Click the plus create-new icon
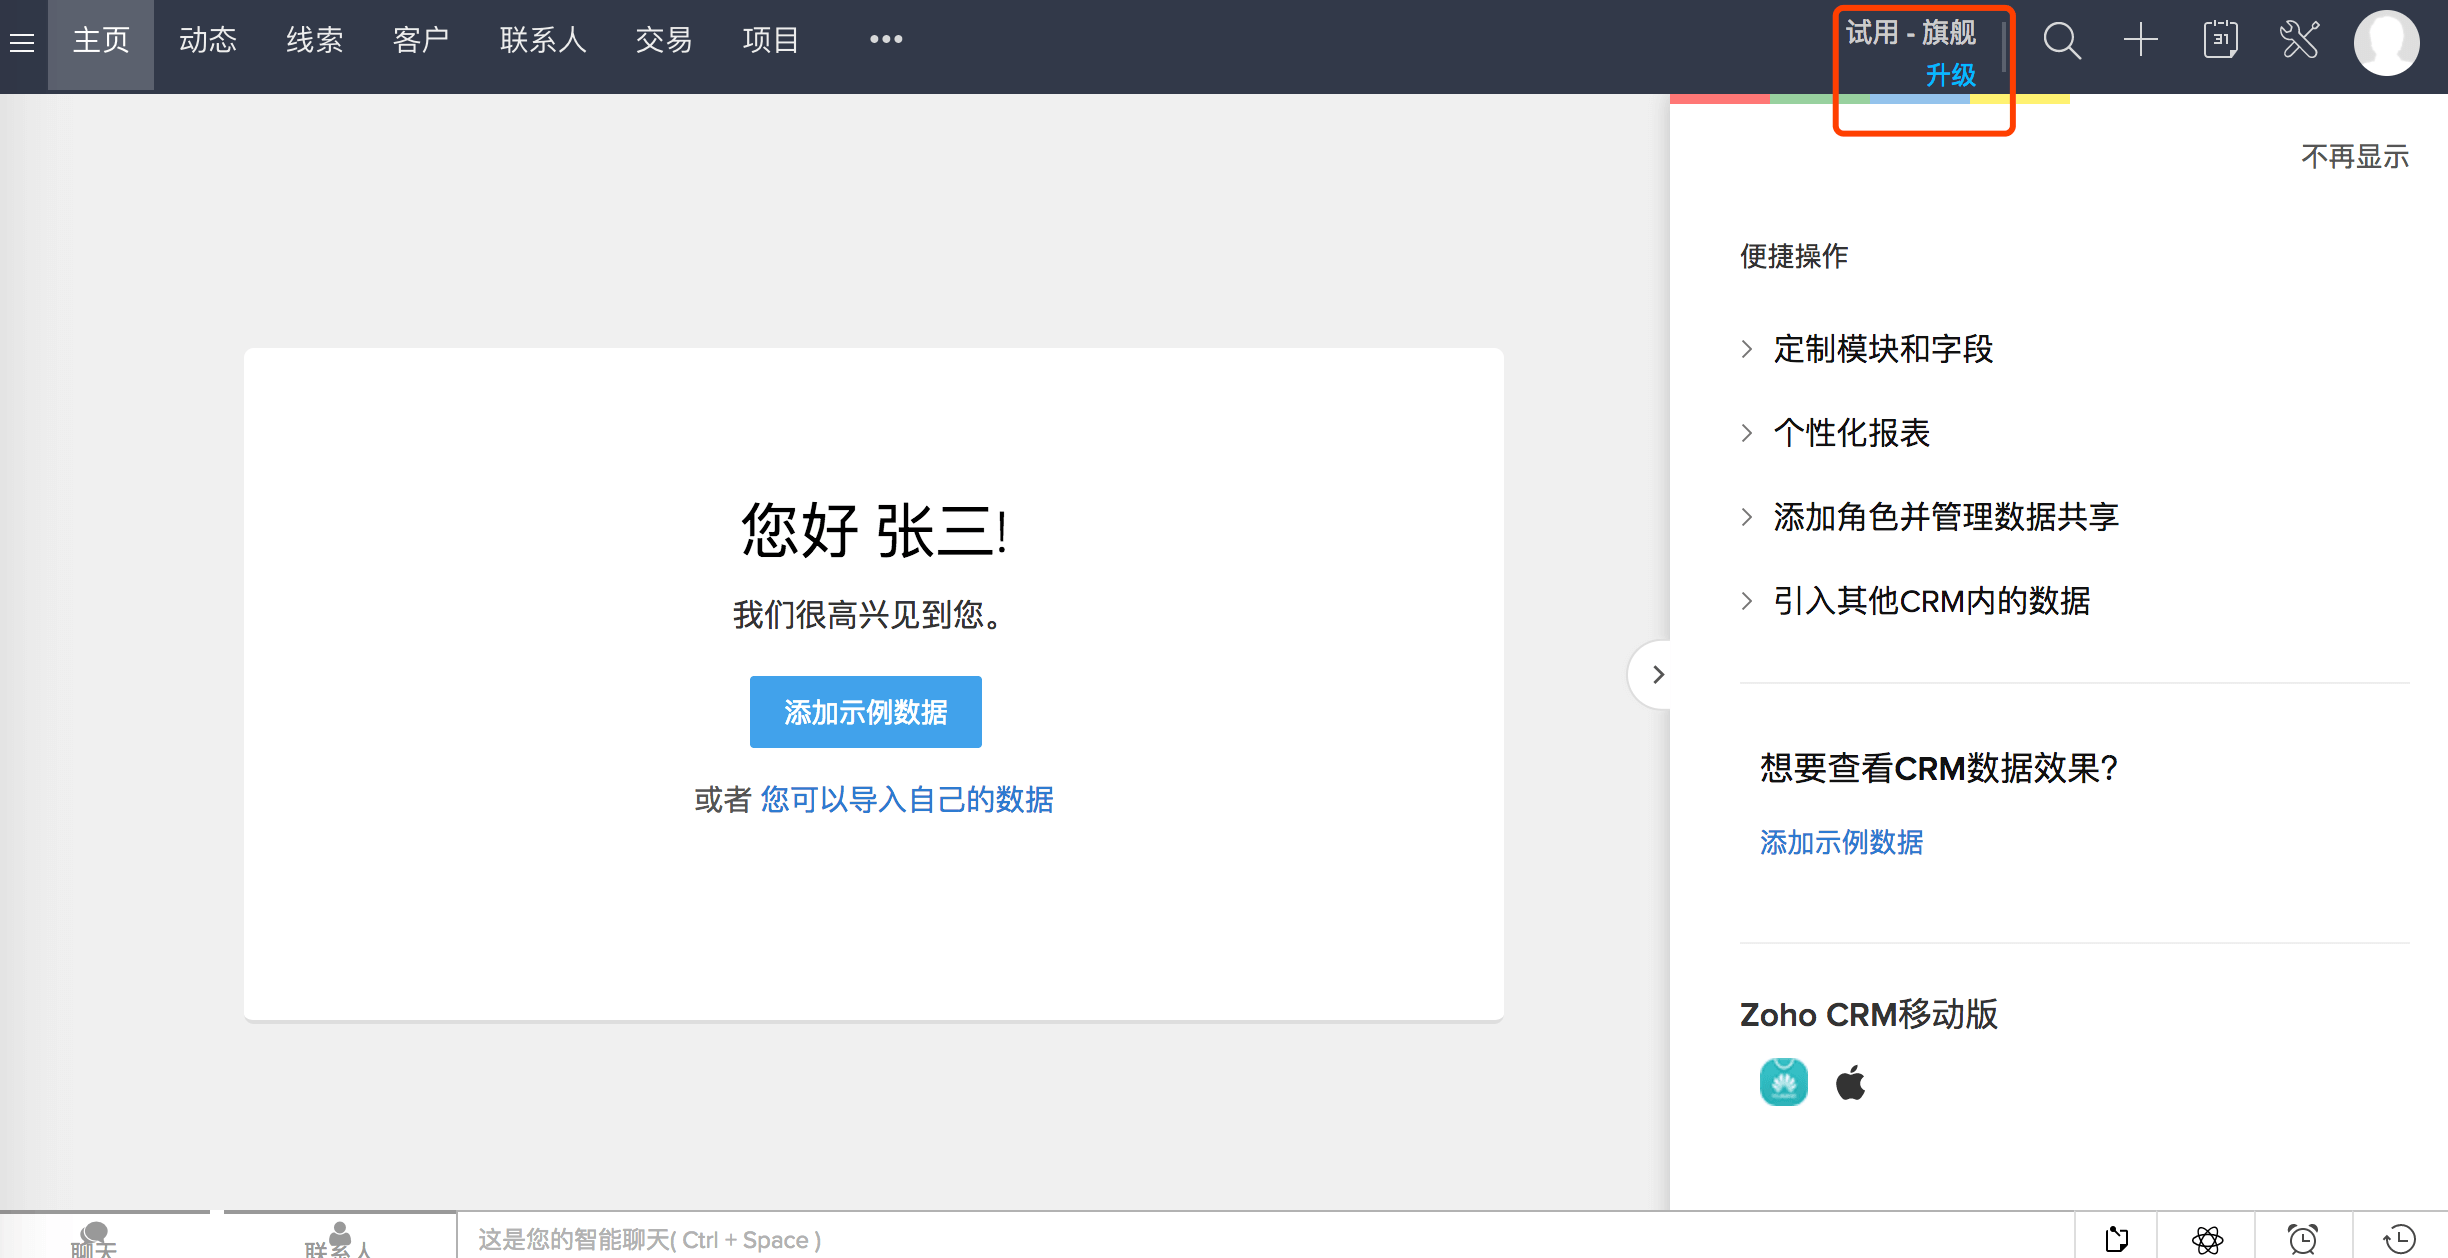This screenshot has width=2448, height=1258. [x=2140, y=41]
